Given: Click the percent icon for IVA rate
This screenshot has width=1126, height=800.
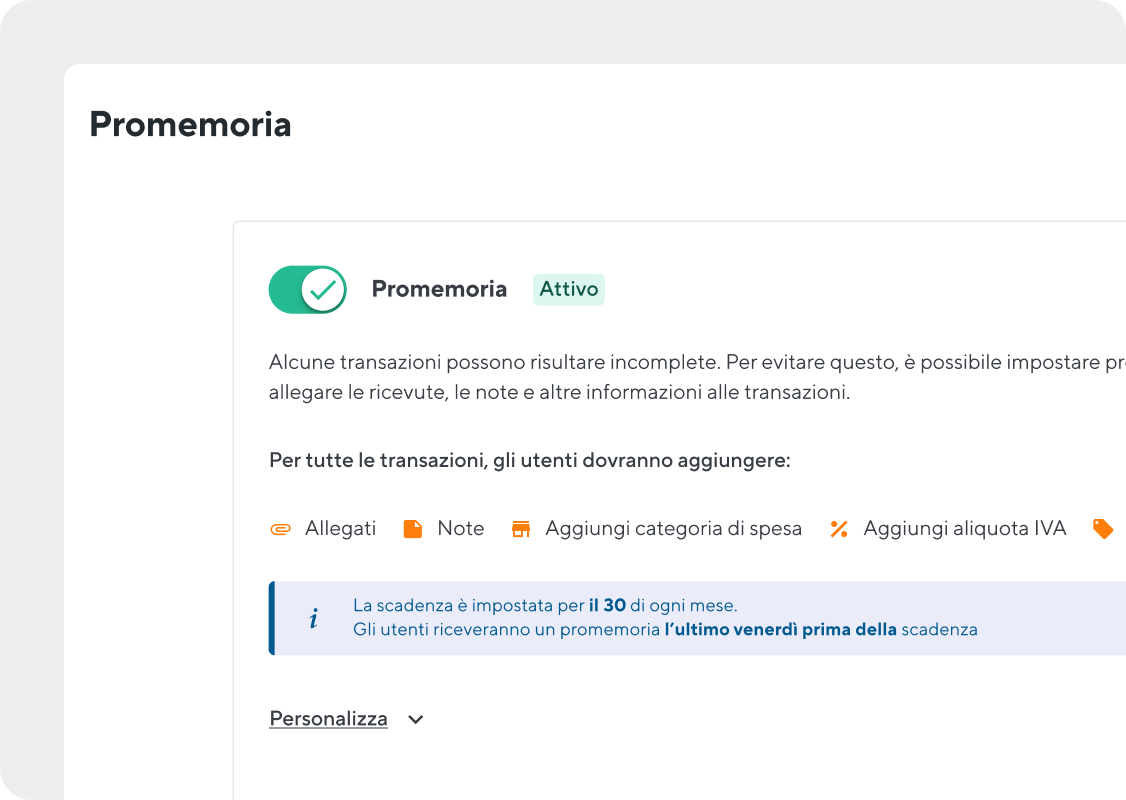Looking at the screenshot, I should (x=839, y=529).
